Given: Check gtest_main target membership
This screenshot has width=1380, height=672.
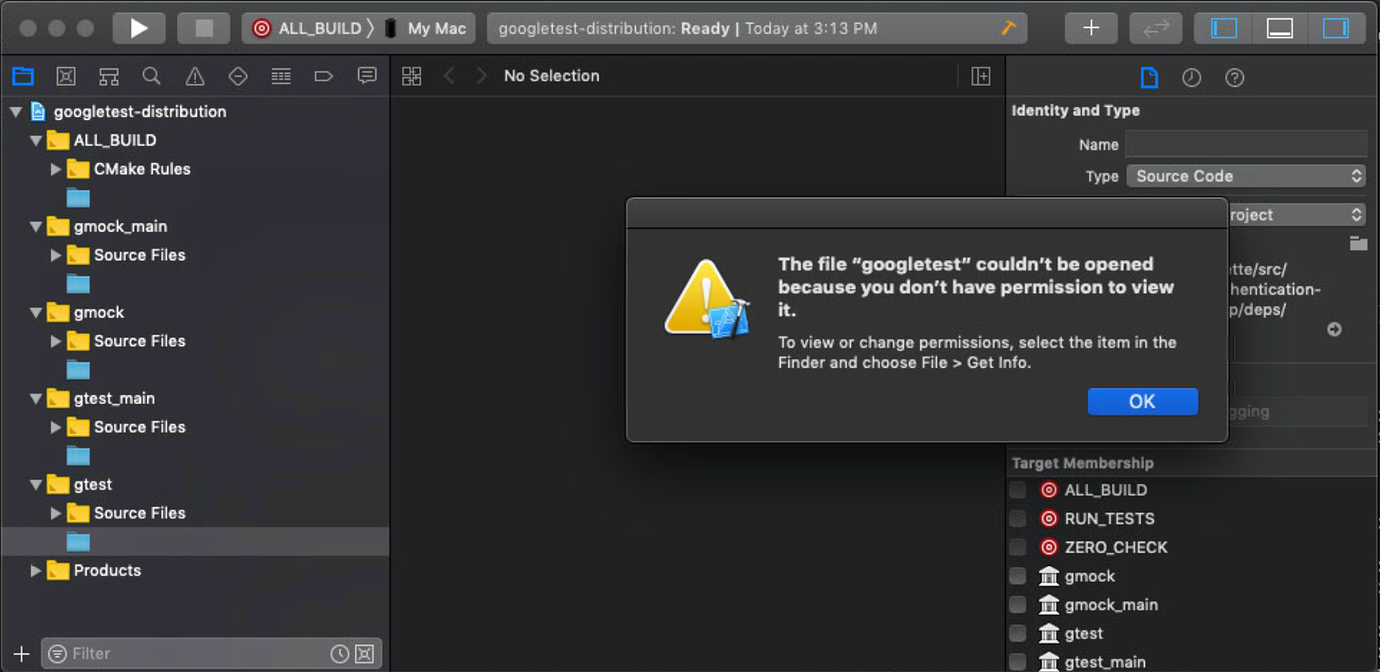Looking at the screenshot, I should (1017, 661).
